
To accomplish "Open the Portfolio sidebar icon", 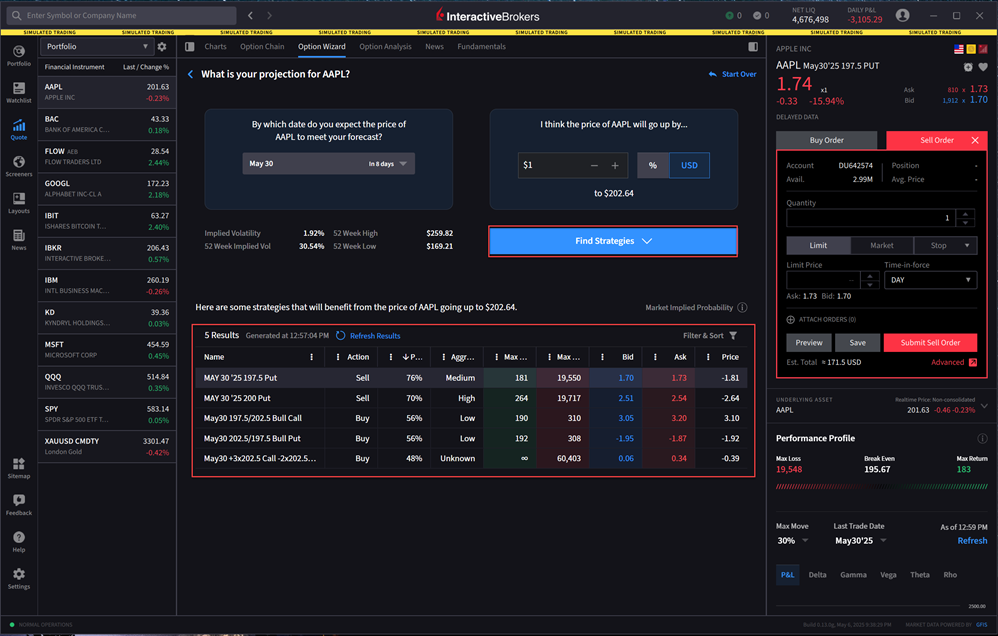I will pos(18,55).
